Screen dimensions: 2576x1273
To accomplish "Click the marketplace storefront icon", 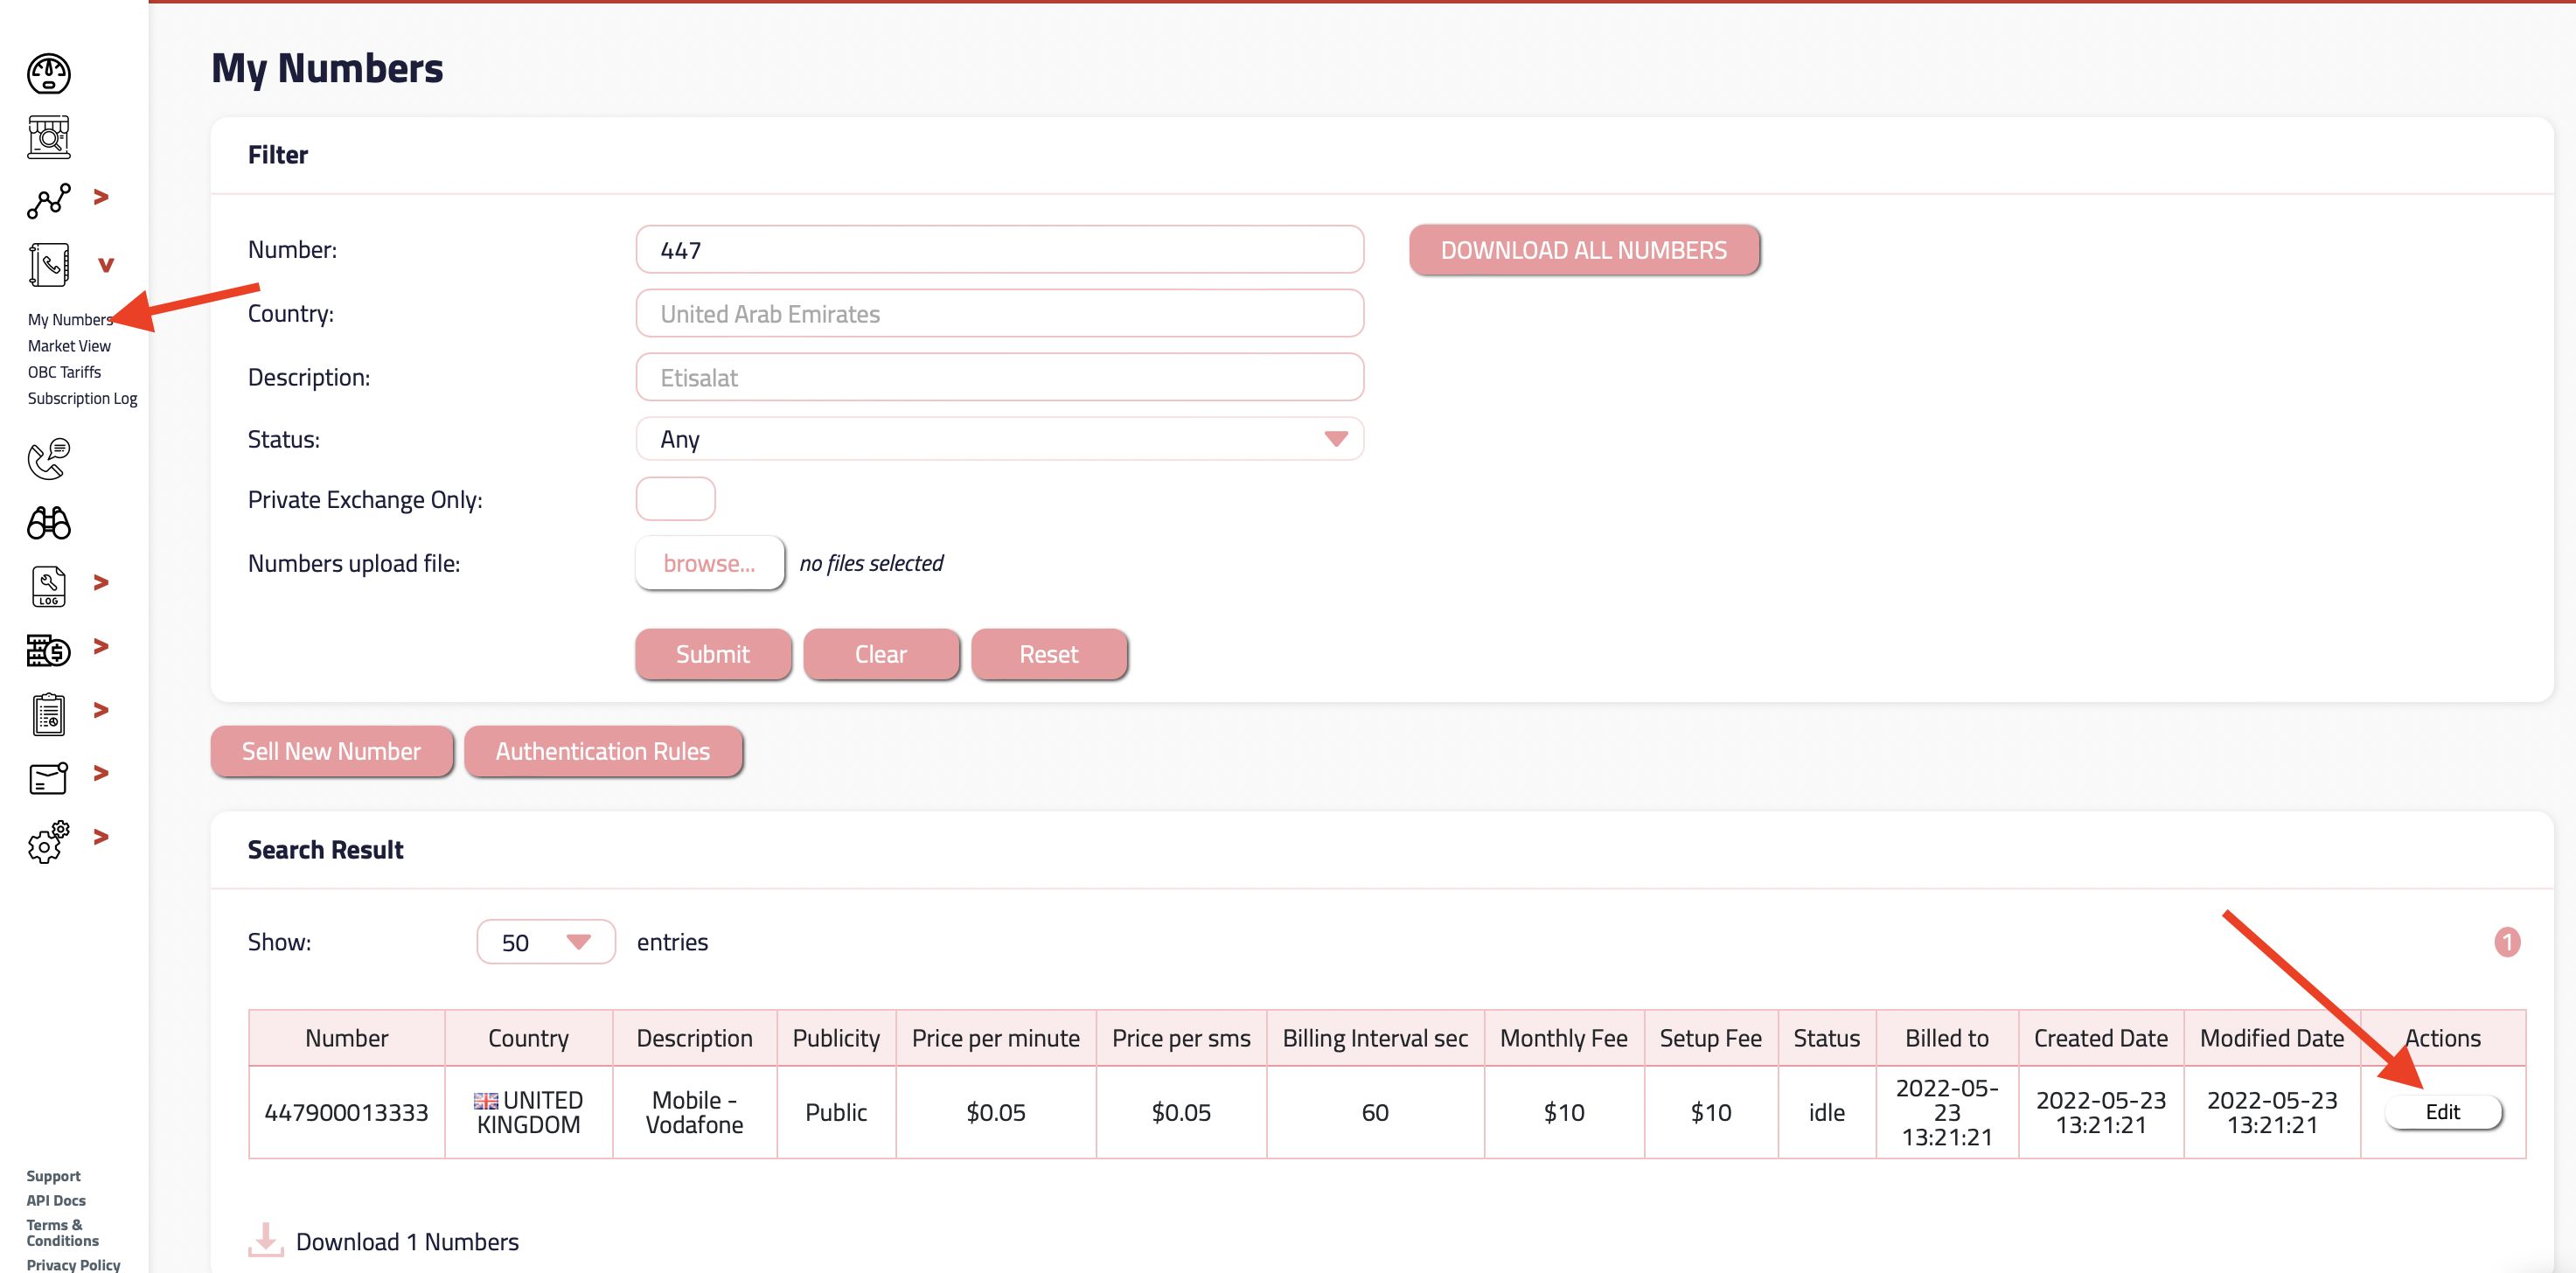I will 48,137.
